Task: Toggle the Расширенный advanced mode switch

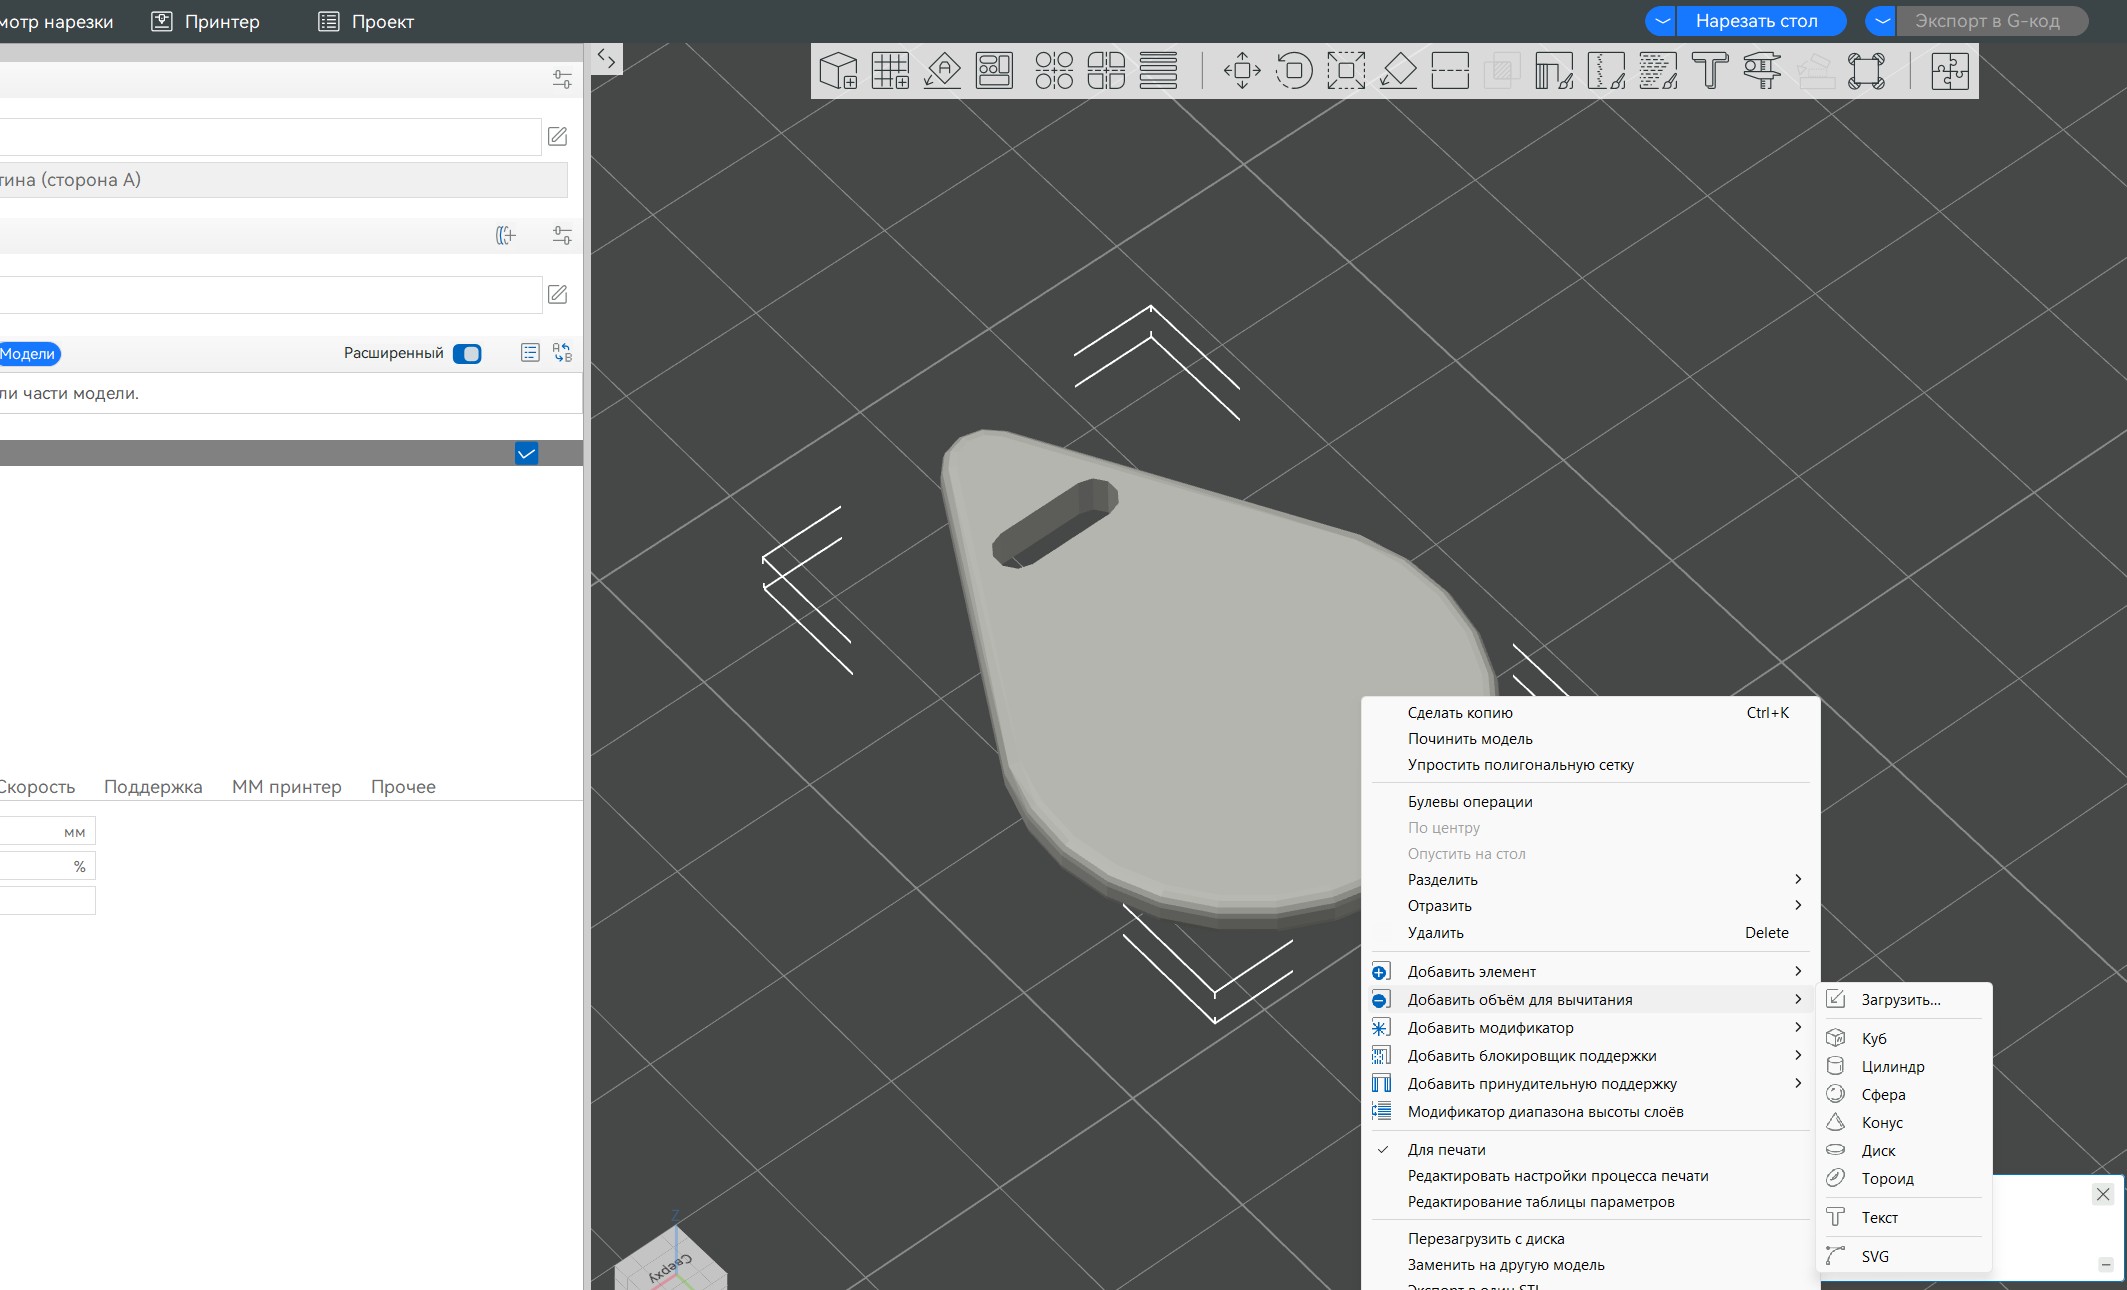Action: [467, 354]
